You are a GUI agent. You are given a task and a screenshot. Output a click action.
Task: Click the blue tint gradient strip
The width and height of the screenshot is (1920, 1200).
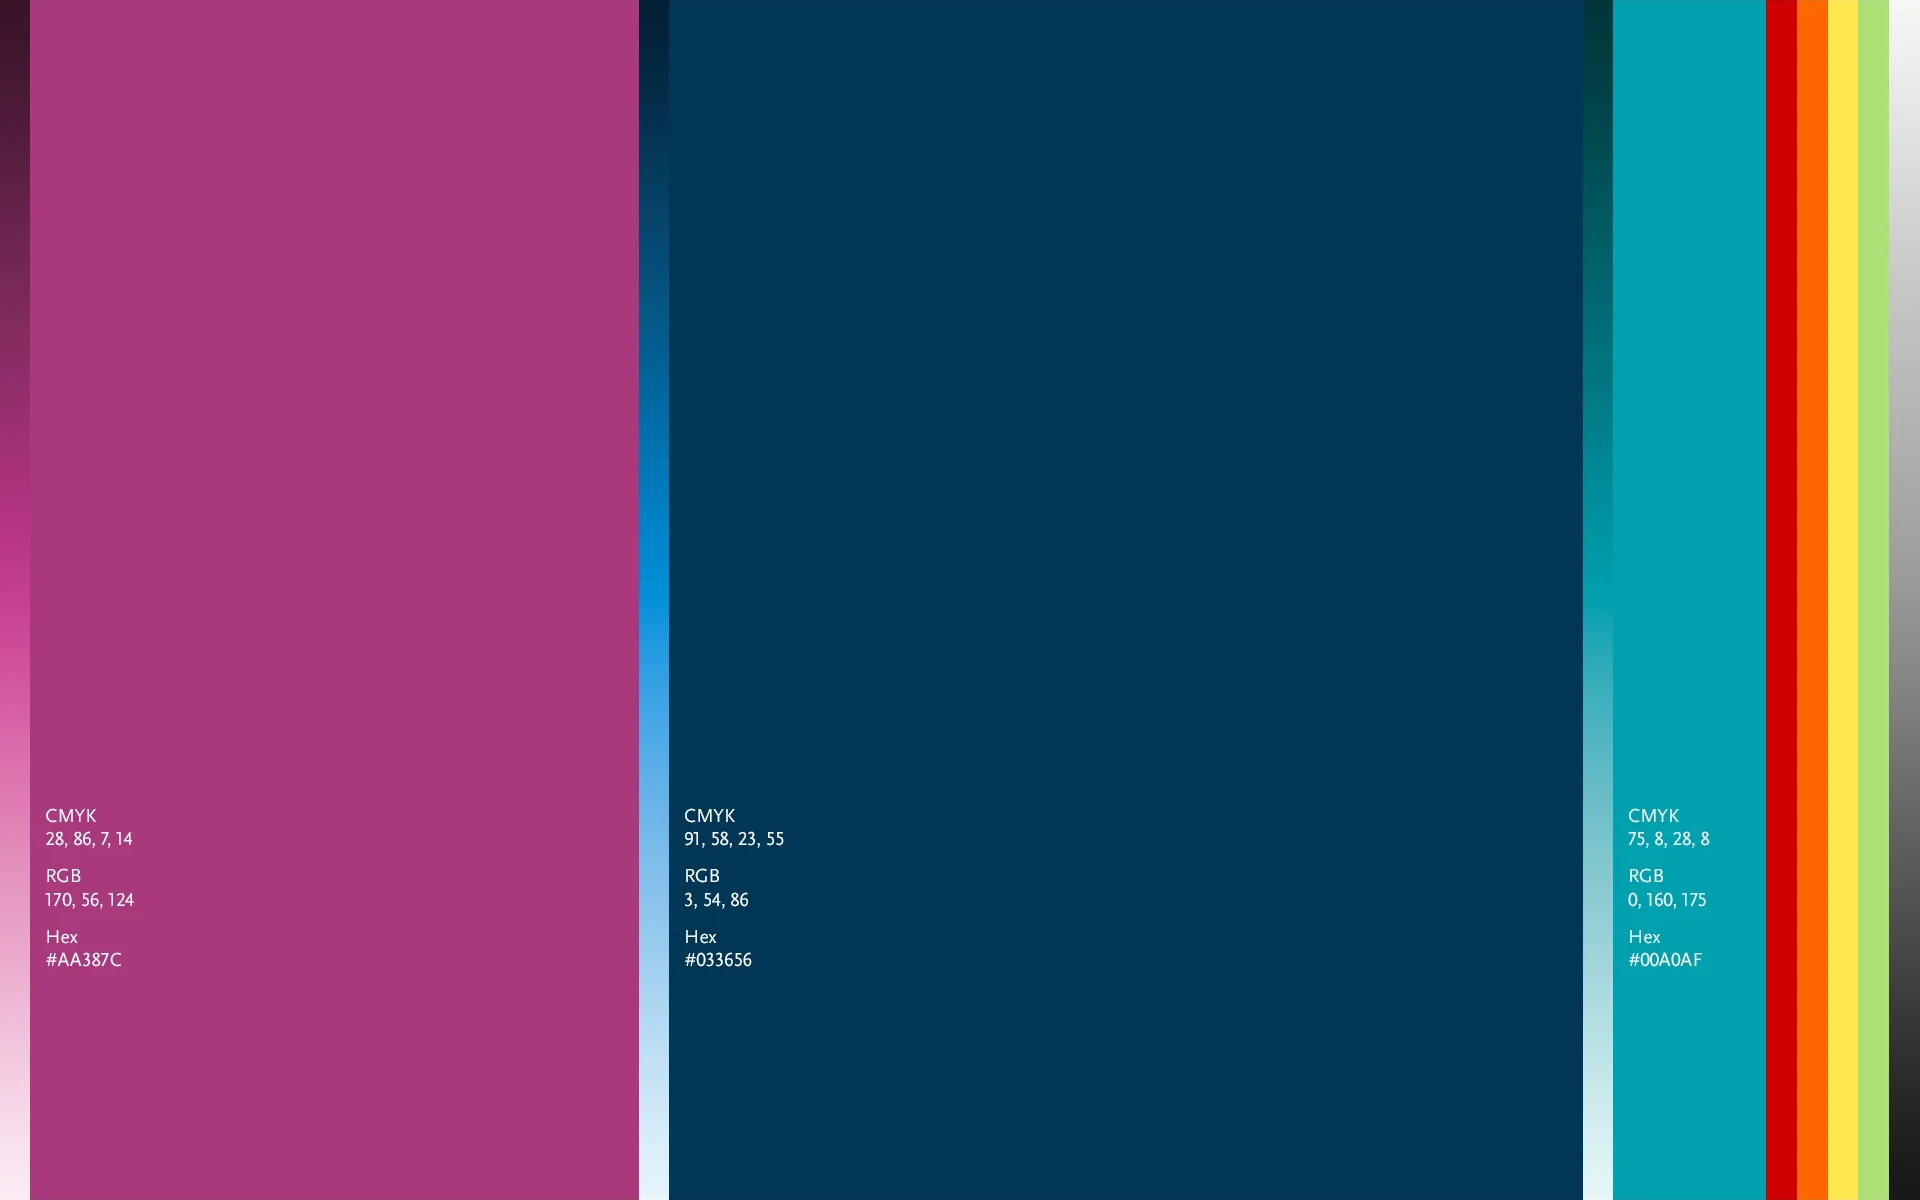[653, 600]
